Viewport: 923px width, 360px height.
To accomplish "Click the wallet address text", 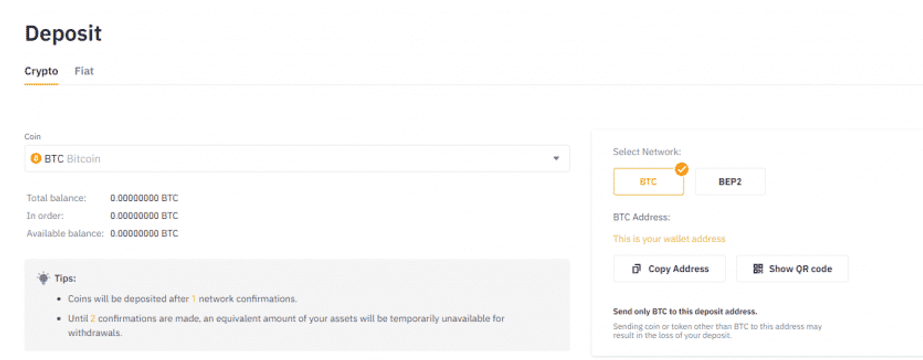I will (669, 239).
